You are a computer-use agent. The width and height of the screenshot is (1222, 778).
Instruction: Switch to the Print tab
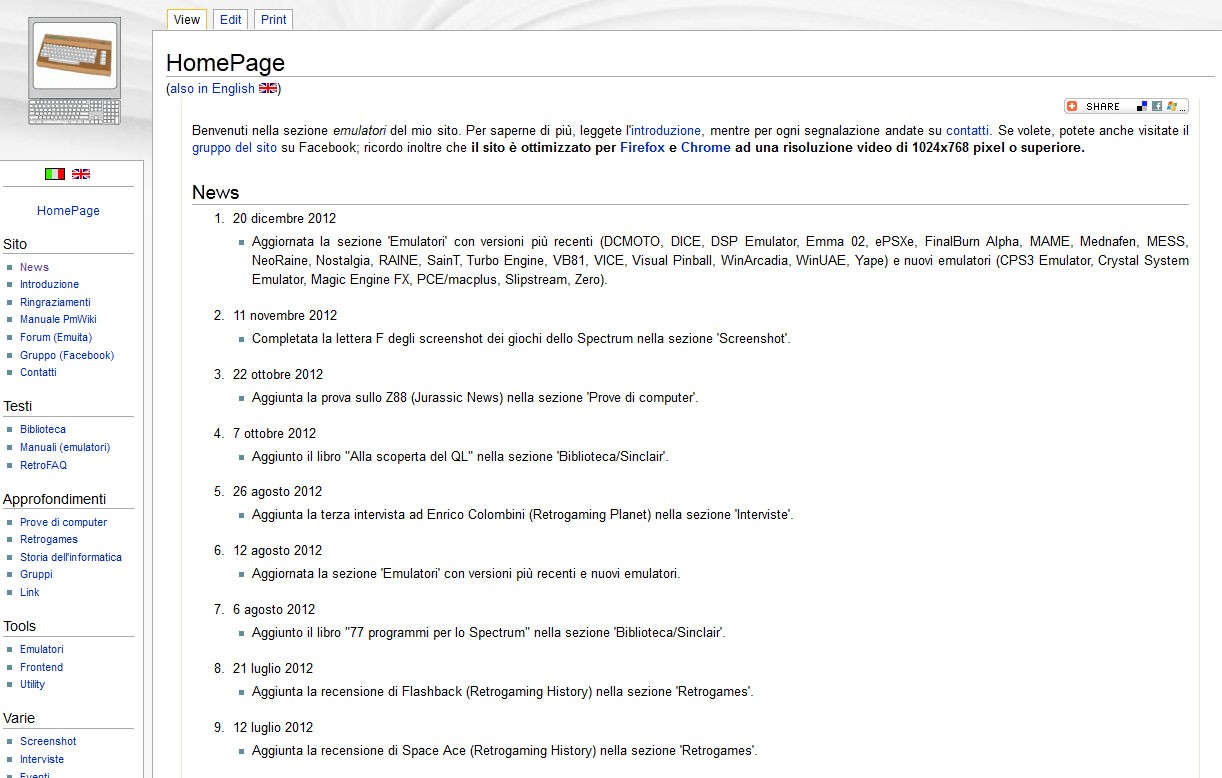pyautogui.click(x=274, y=19)
